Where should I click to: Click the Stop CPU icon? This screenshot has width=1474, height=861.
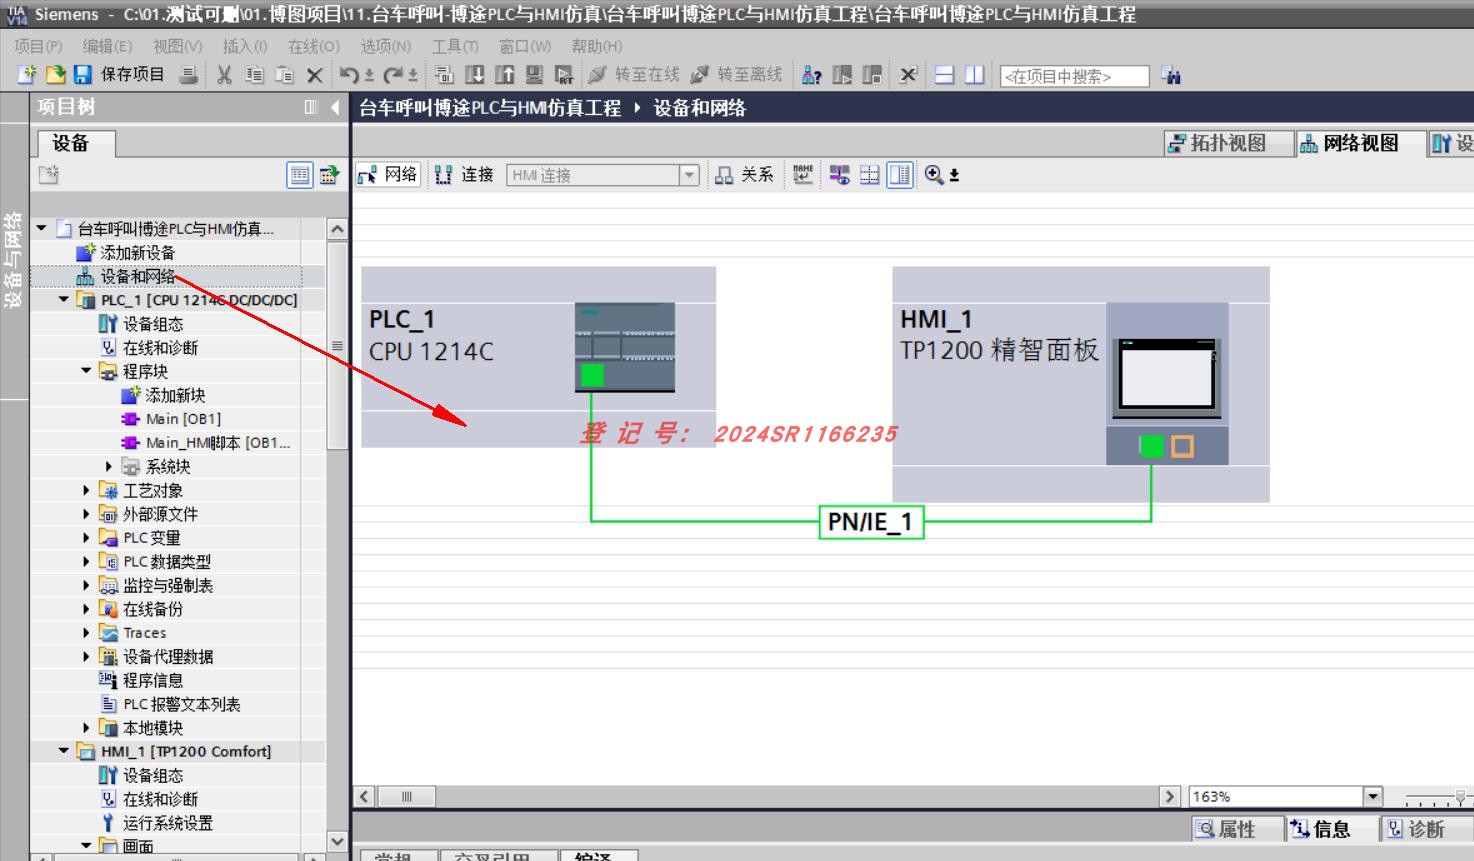tap(872, 75)
